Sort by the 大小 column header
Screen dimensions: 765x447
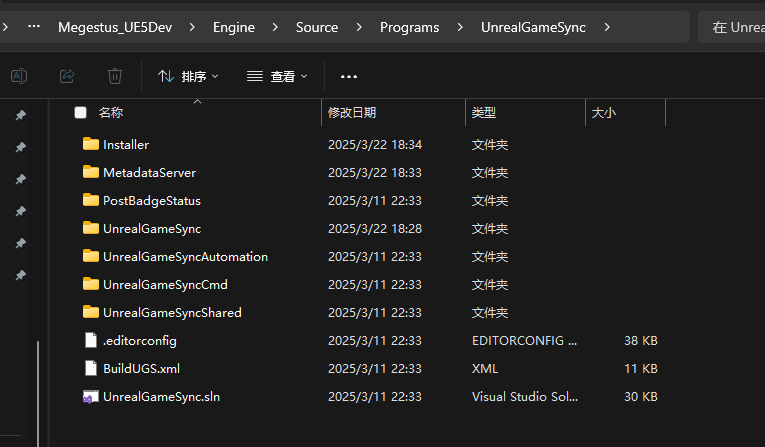coord(604,113)
